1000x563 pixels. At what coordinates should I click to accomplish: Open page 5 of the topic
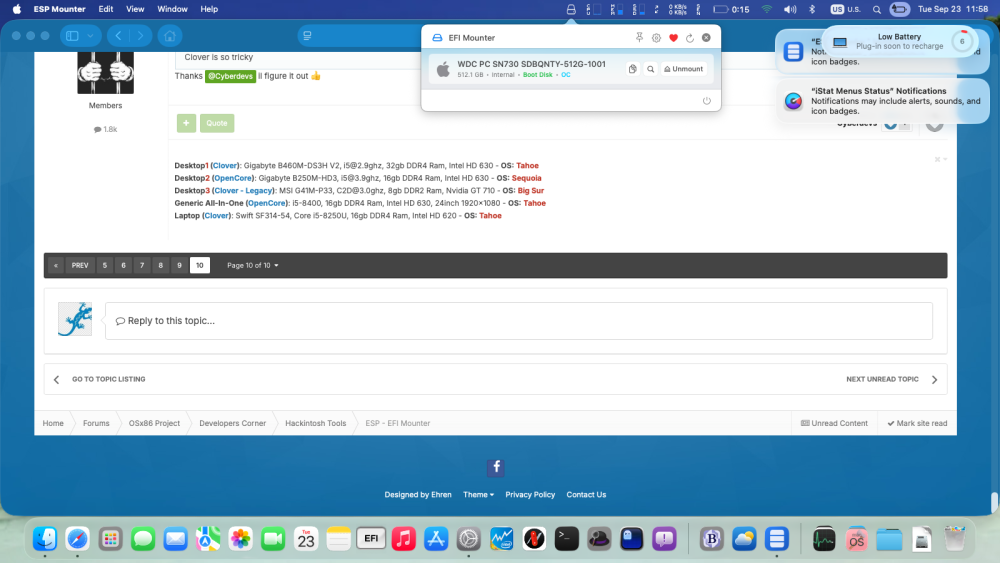point(105,265)
